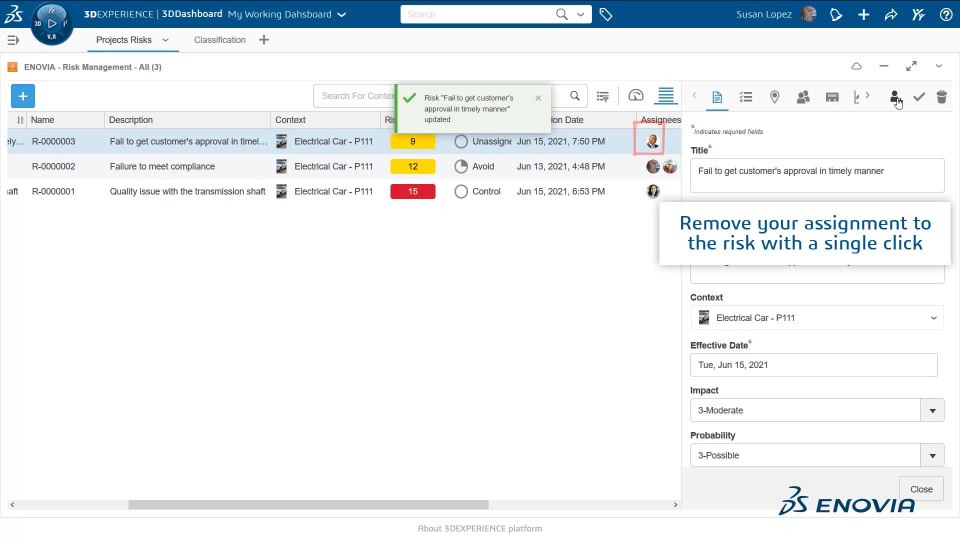Toggle the hamburger sidebar menu
Viewport: 960px width, 540px height.
pyautogui.click(x=13, y=40)
